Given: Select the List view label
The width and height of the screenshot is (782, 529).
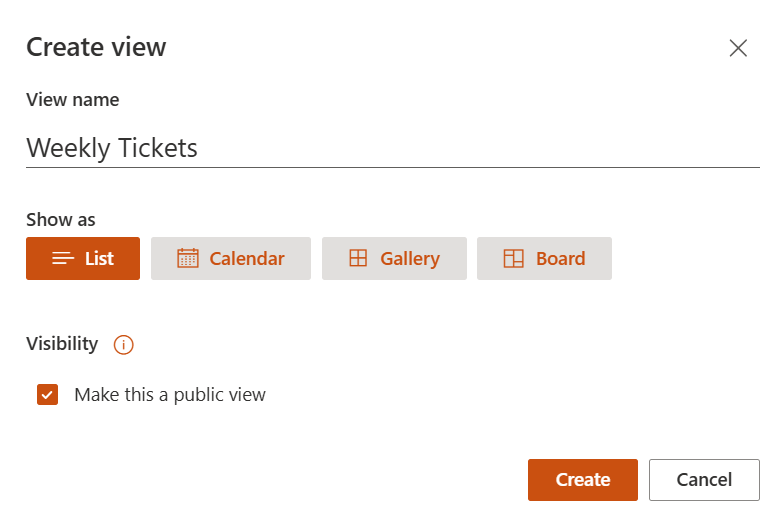Looking at the screenshot, I should click(x=99, y=258).
